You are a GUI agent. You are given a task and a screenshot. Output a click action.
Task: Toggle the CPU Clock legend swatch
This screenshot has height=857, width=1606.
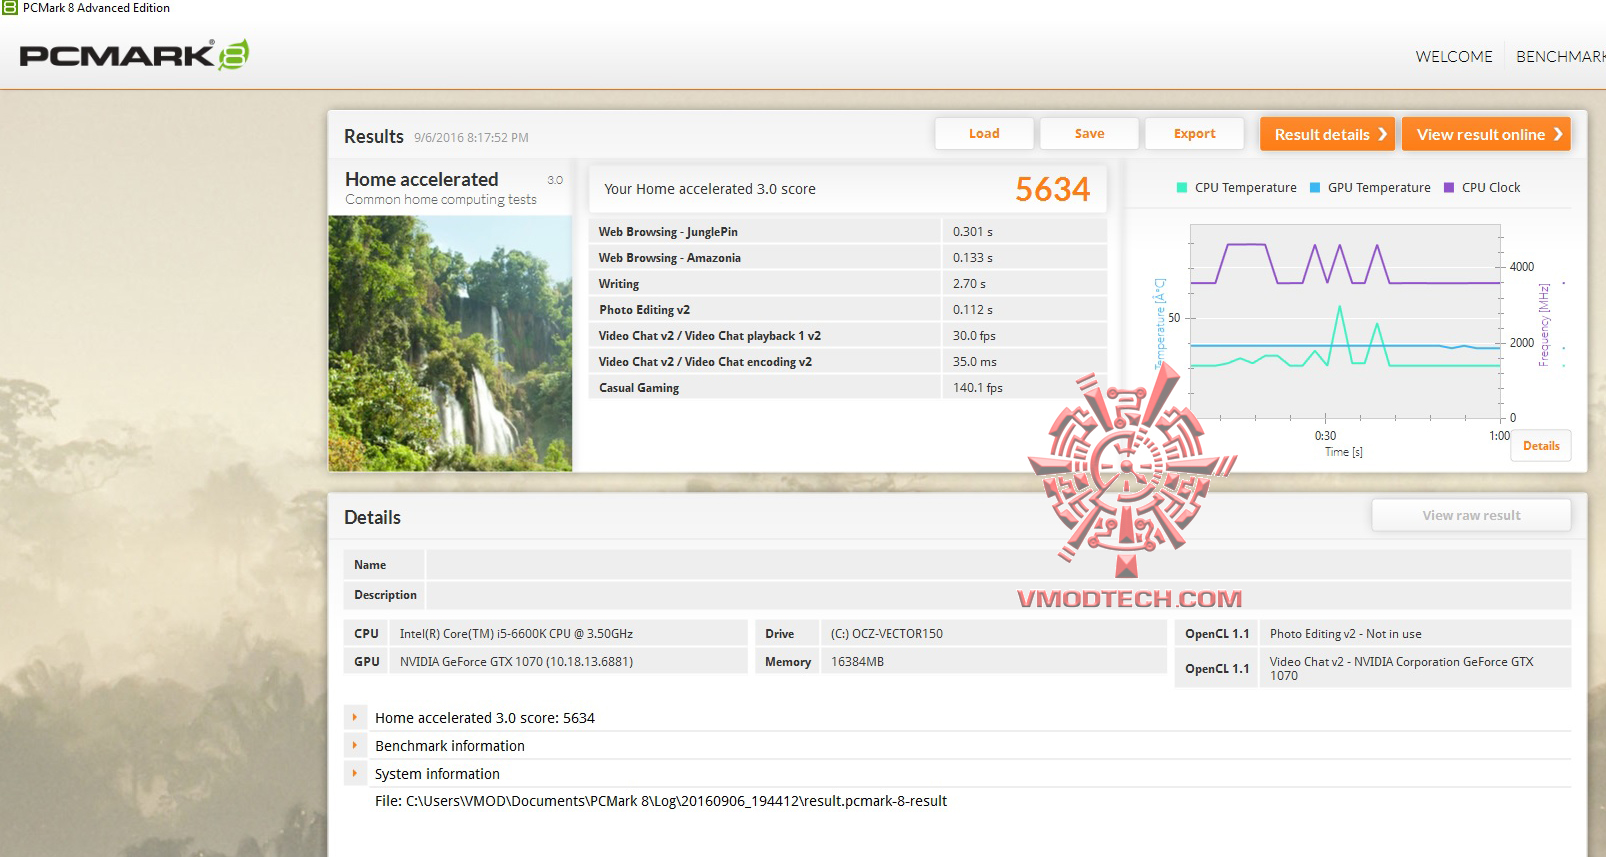point(1449,187)
